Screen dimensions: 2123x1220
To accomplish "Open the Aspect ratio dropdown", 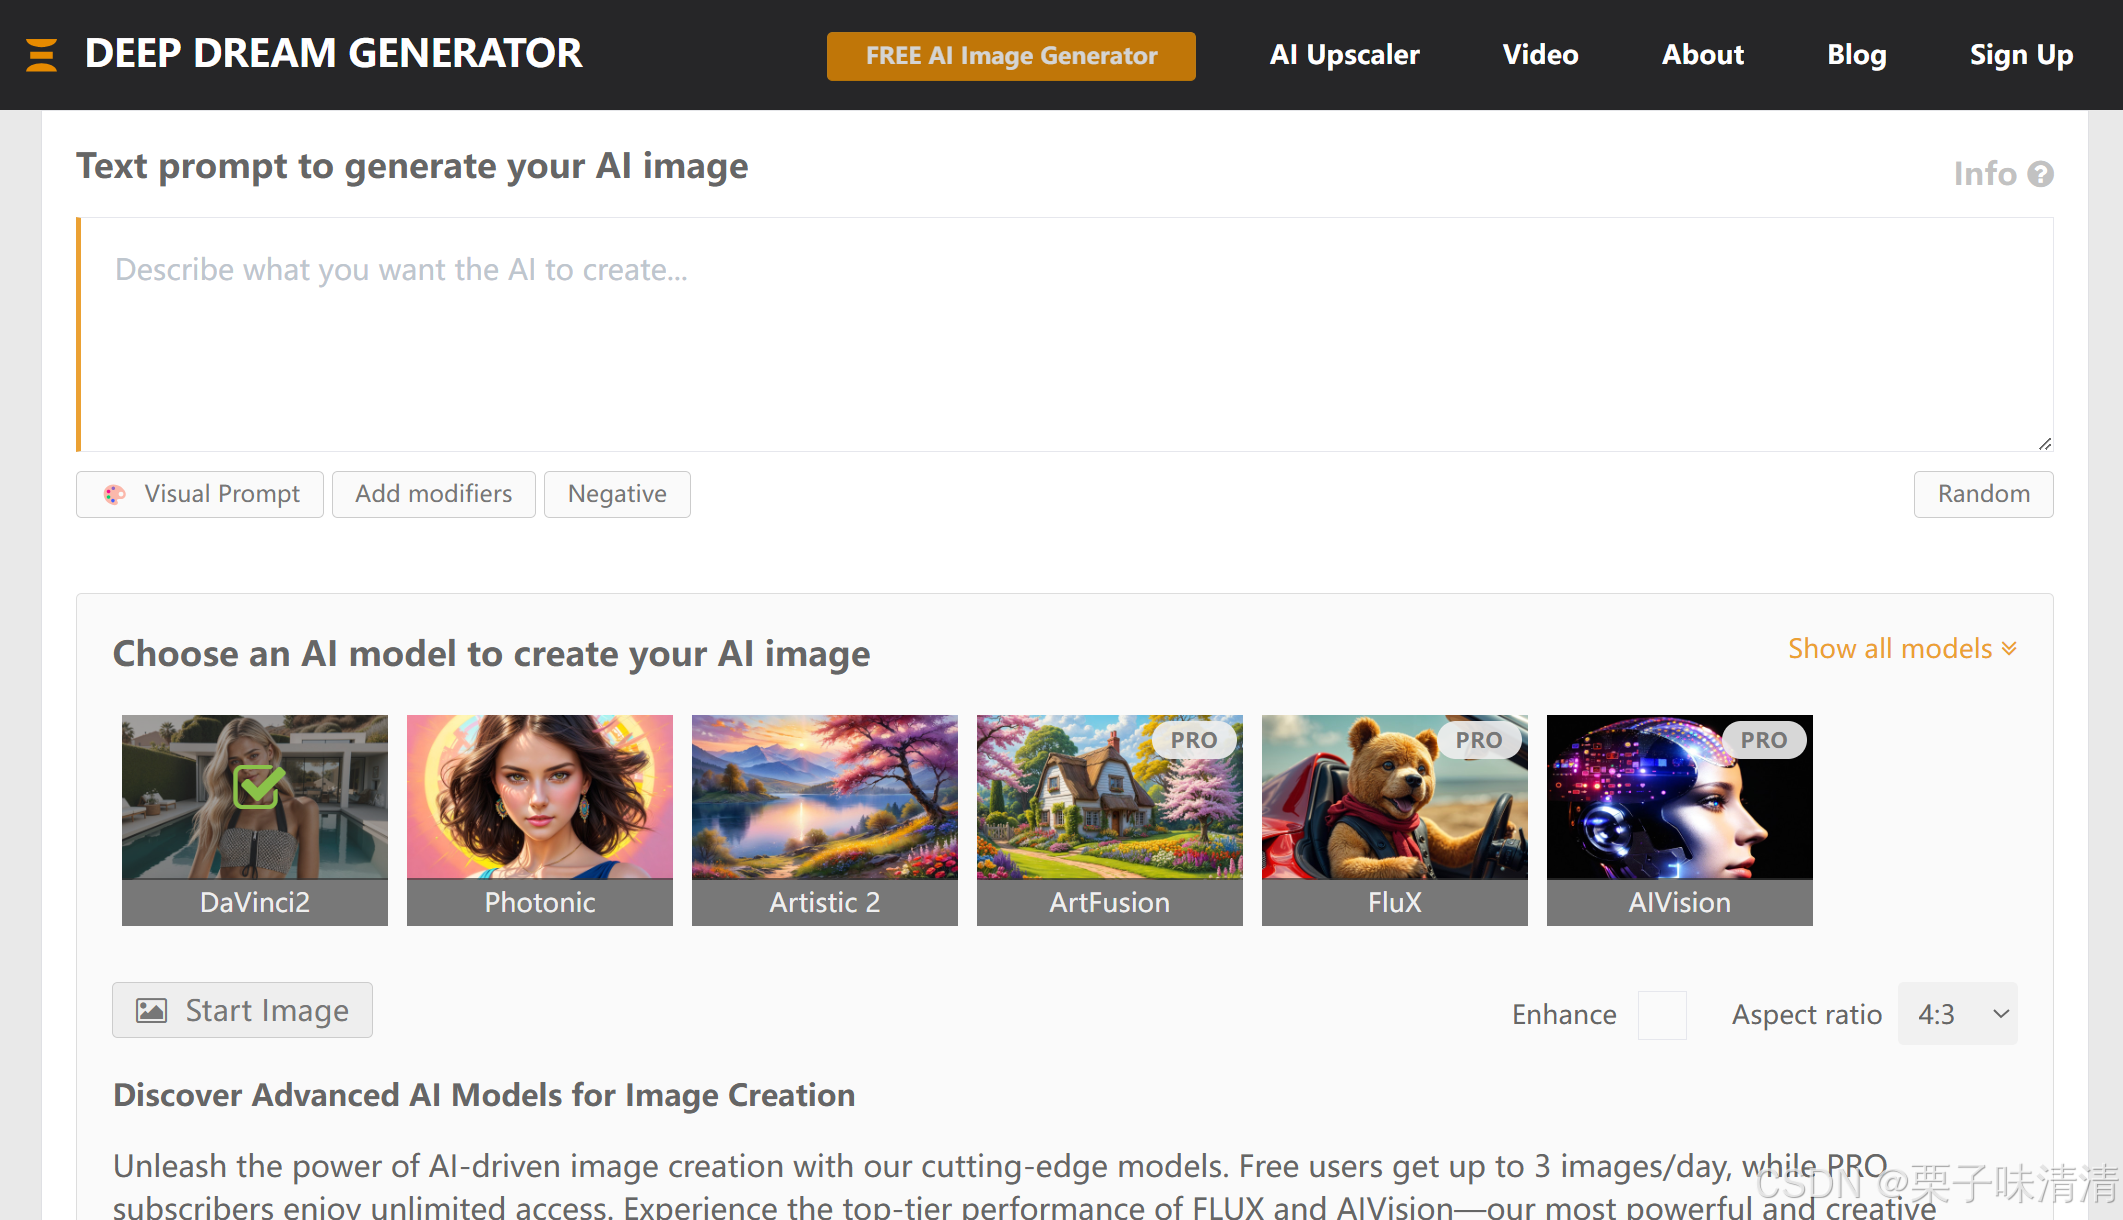I will pyautogui.click(x=1958, y=1014).
